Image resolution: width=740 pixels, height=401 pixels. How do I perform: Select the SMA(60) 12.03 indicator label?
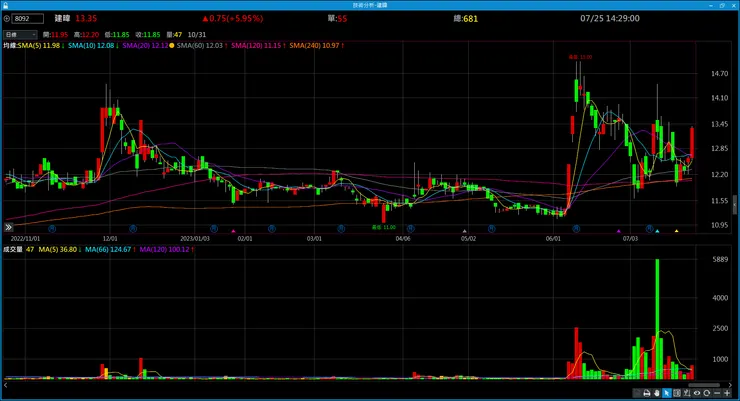[x=202, y=45]
